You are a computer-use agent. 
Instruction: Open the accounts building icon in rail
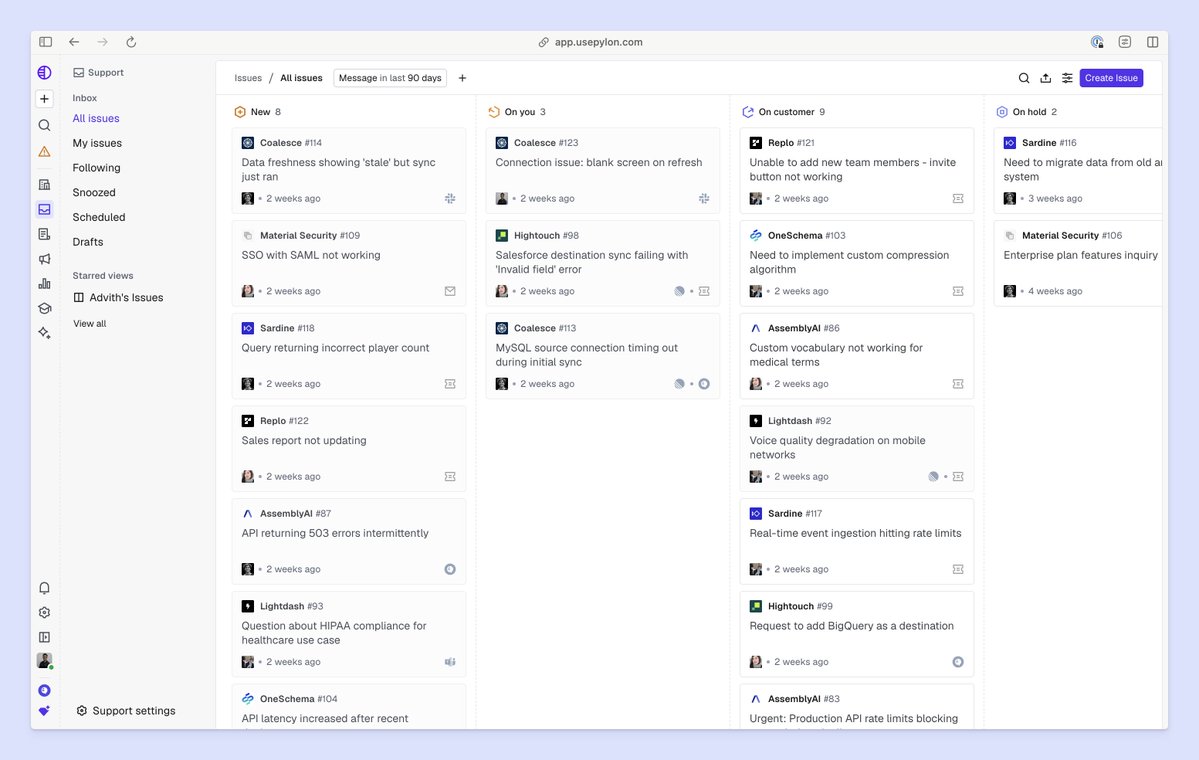(x=44, y=184)
